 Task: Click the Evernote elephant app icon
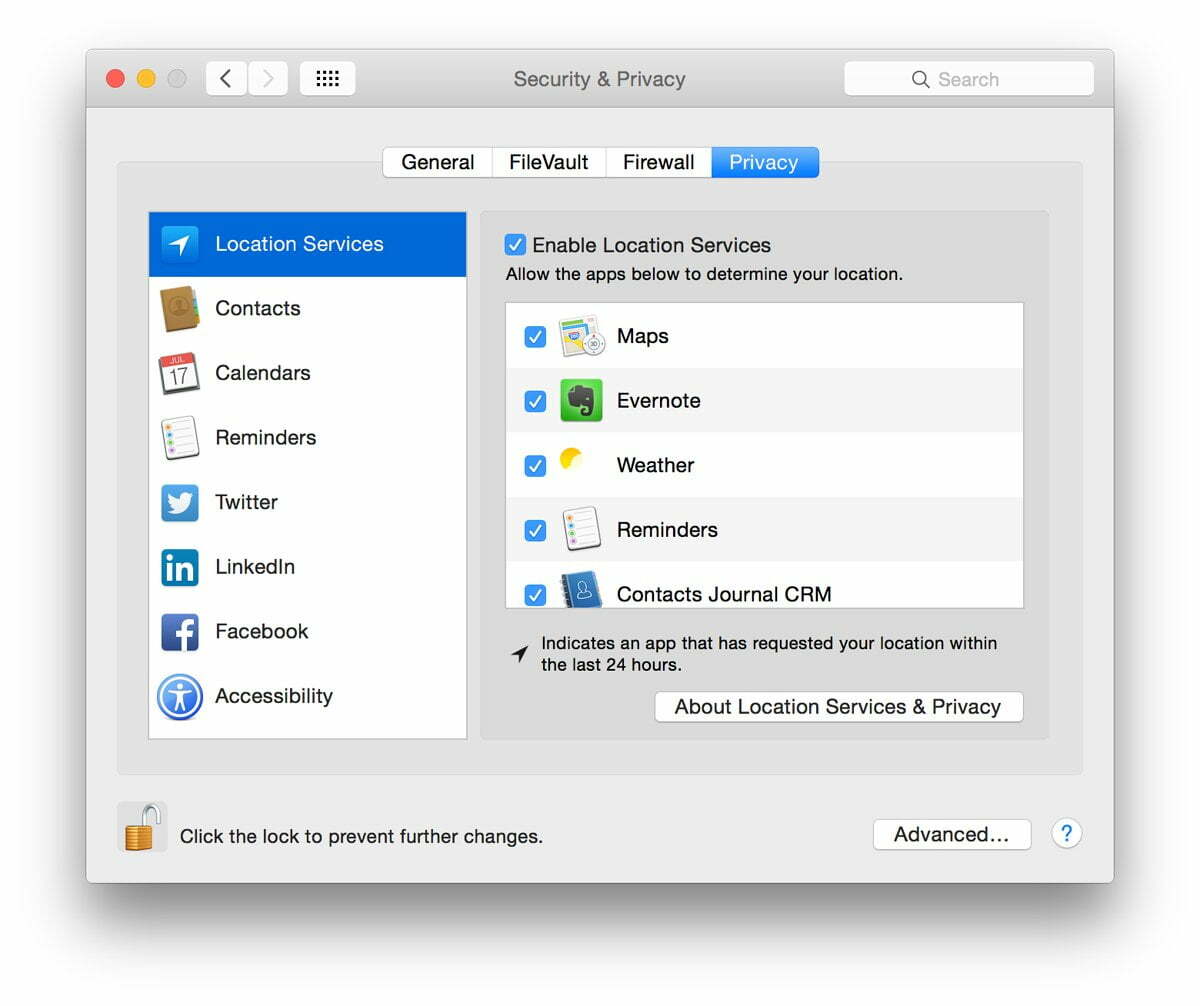coord(580,400)
